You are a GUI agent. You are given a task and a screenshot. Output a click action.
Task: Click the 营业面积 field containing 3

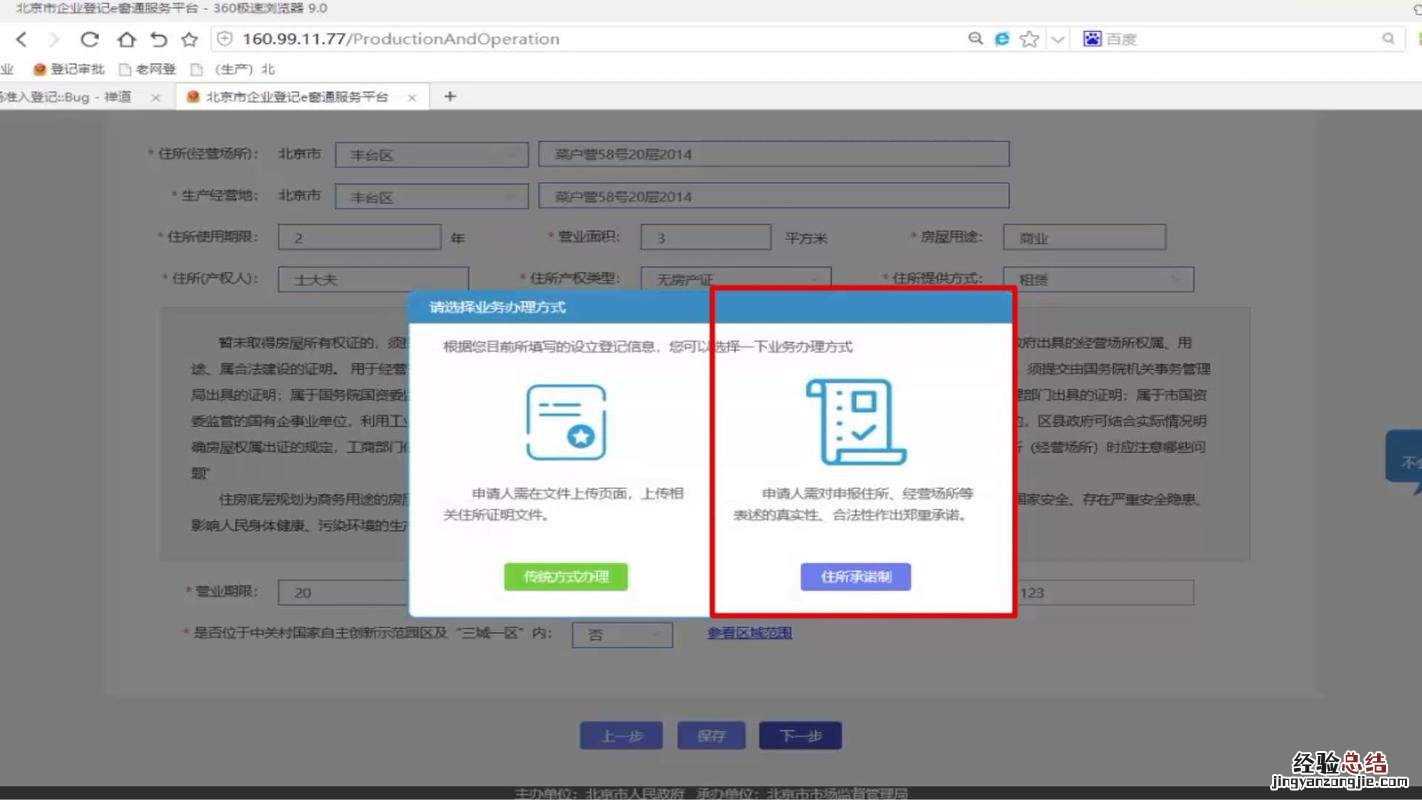[706, 238]
